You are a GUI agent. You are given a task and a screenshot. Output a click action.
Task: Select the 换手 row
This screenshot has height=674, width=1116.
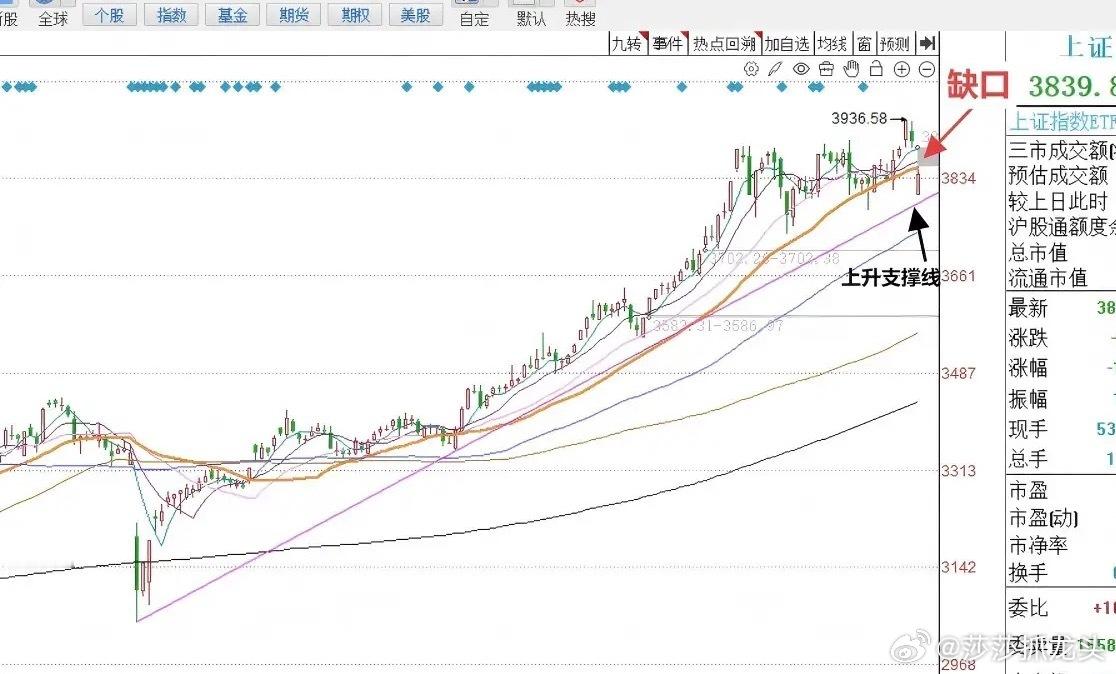click(1062, 573)
